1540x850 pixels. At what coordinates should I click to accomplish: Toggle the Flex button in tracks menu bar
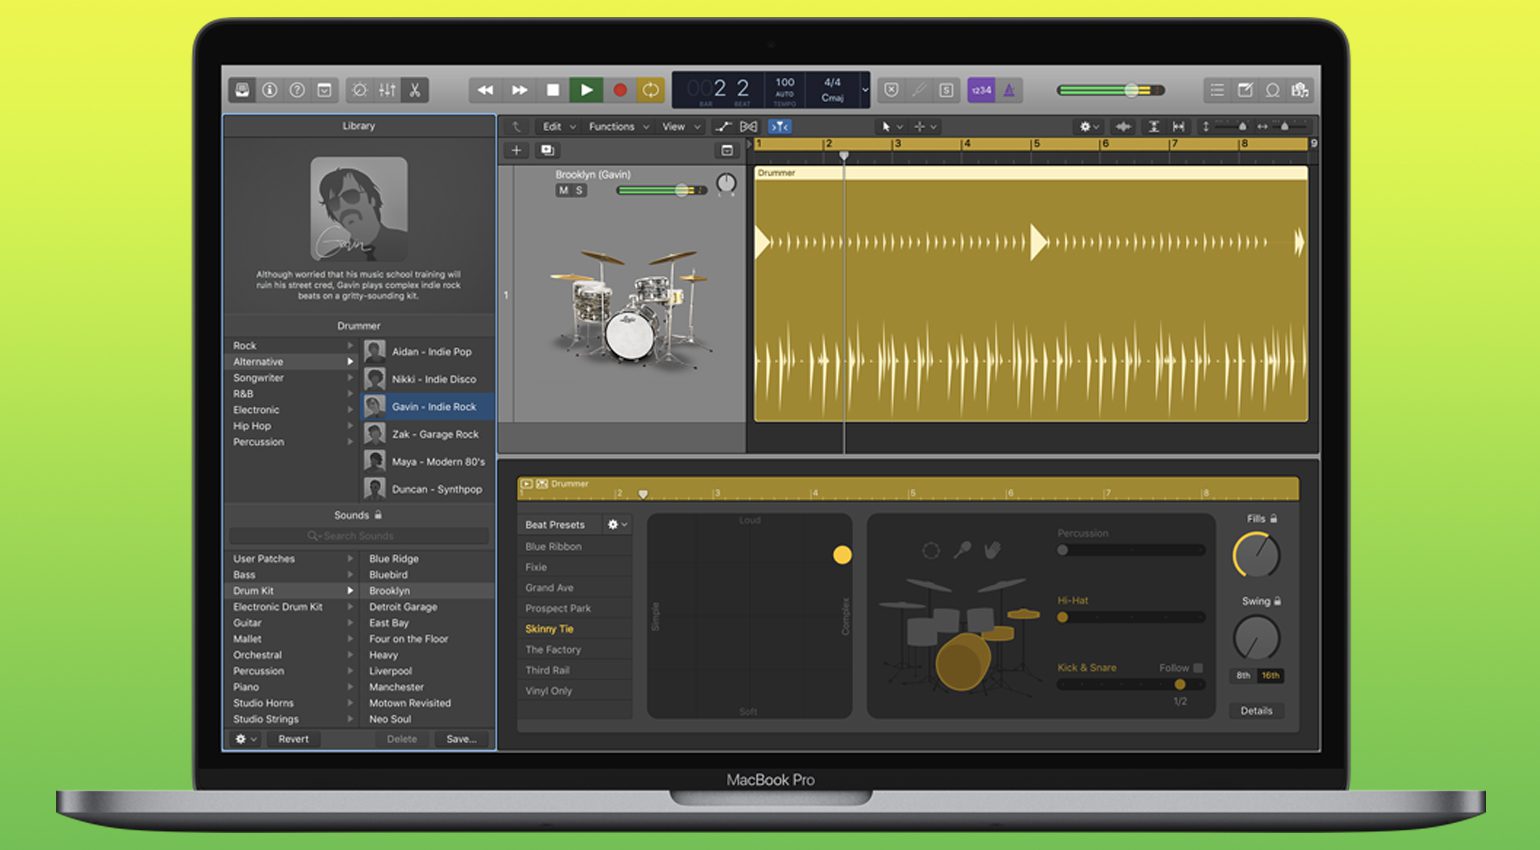pos(748,127)
